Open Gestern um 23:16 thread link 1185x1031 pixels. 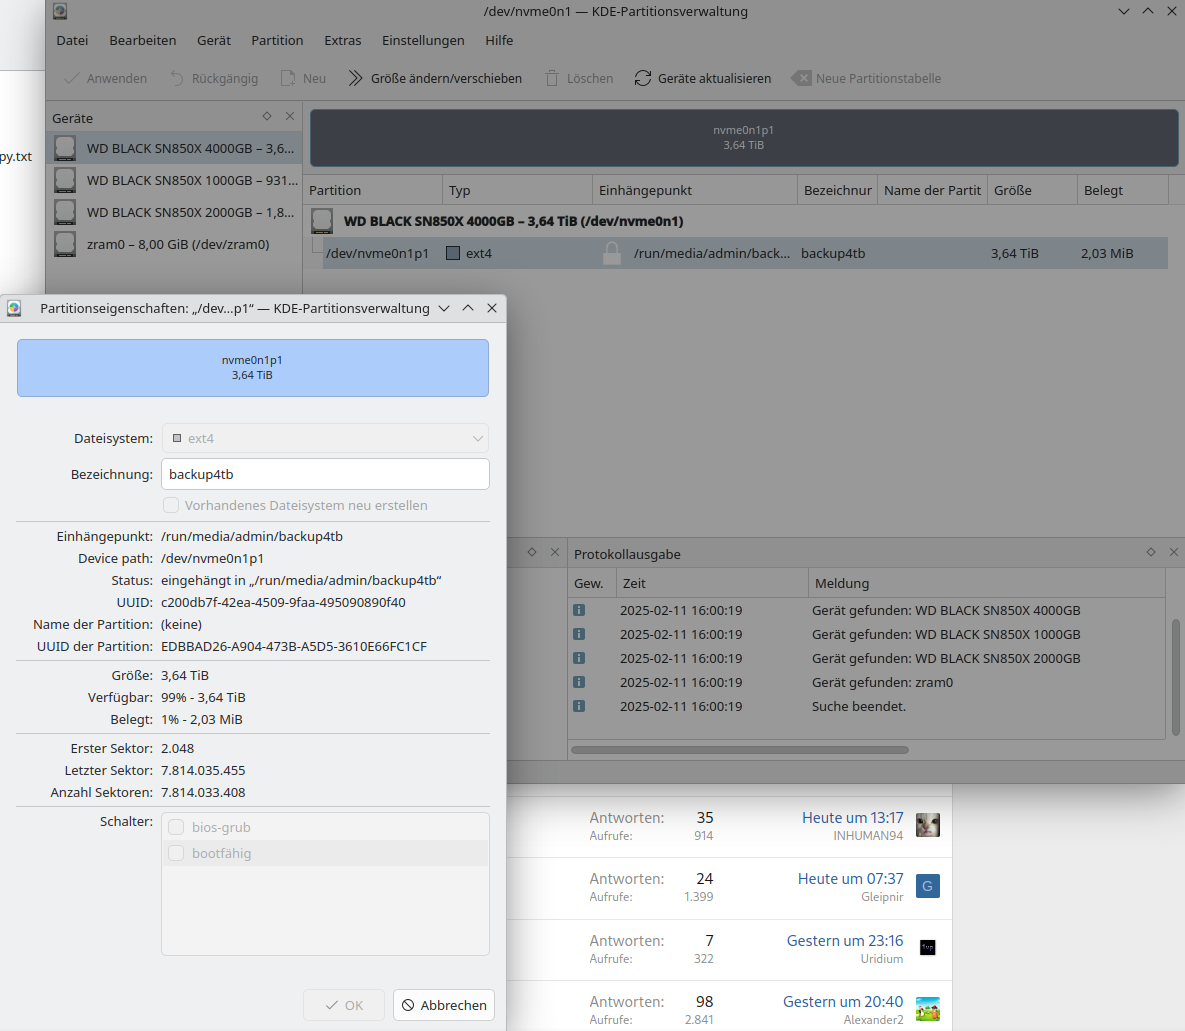click(845, 941)
